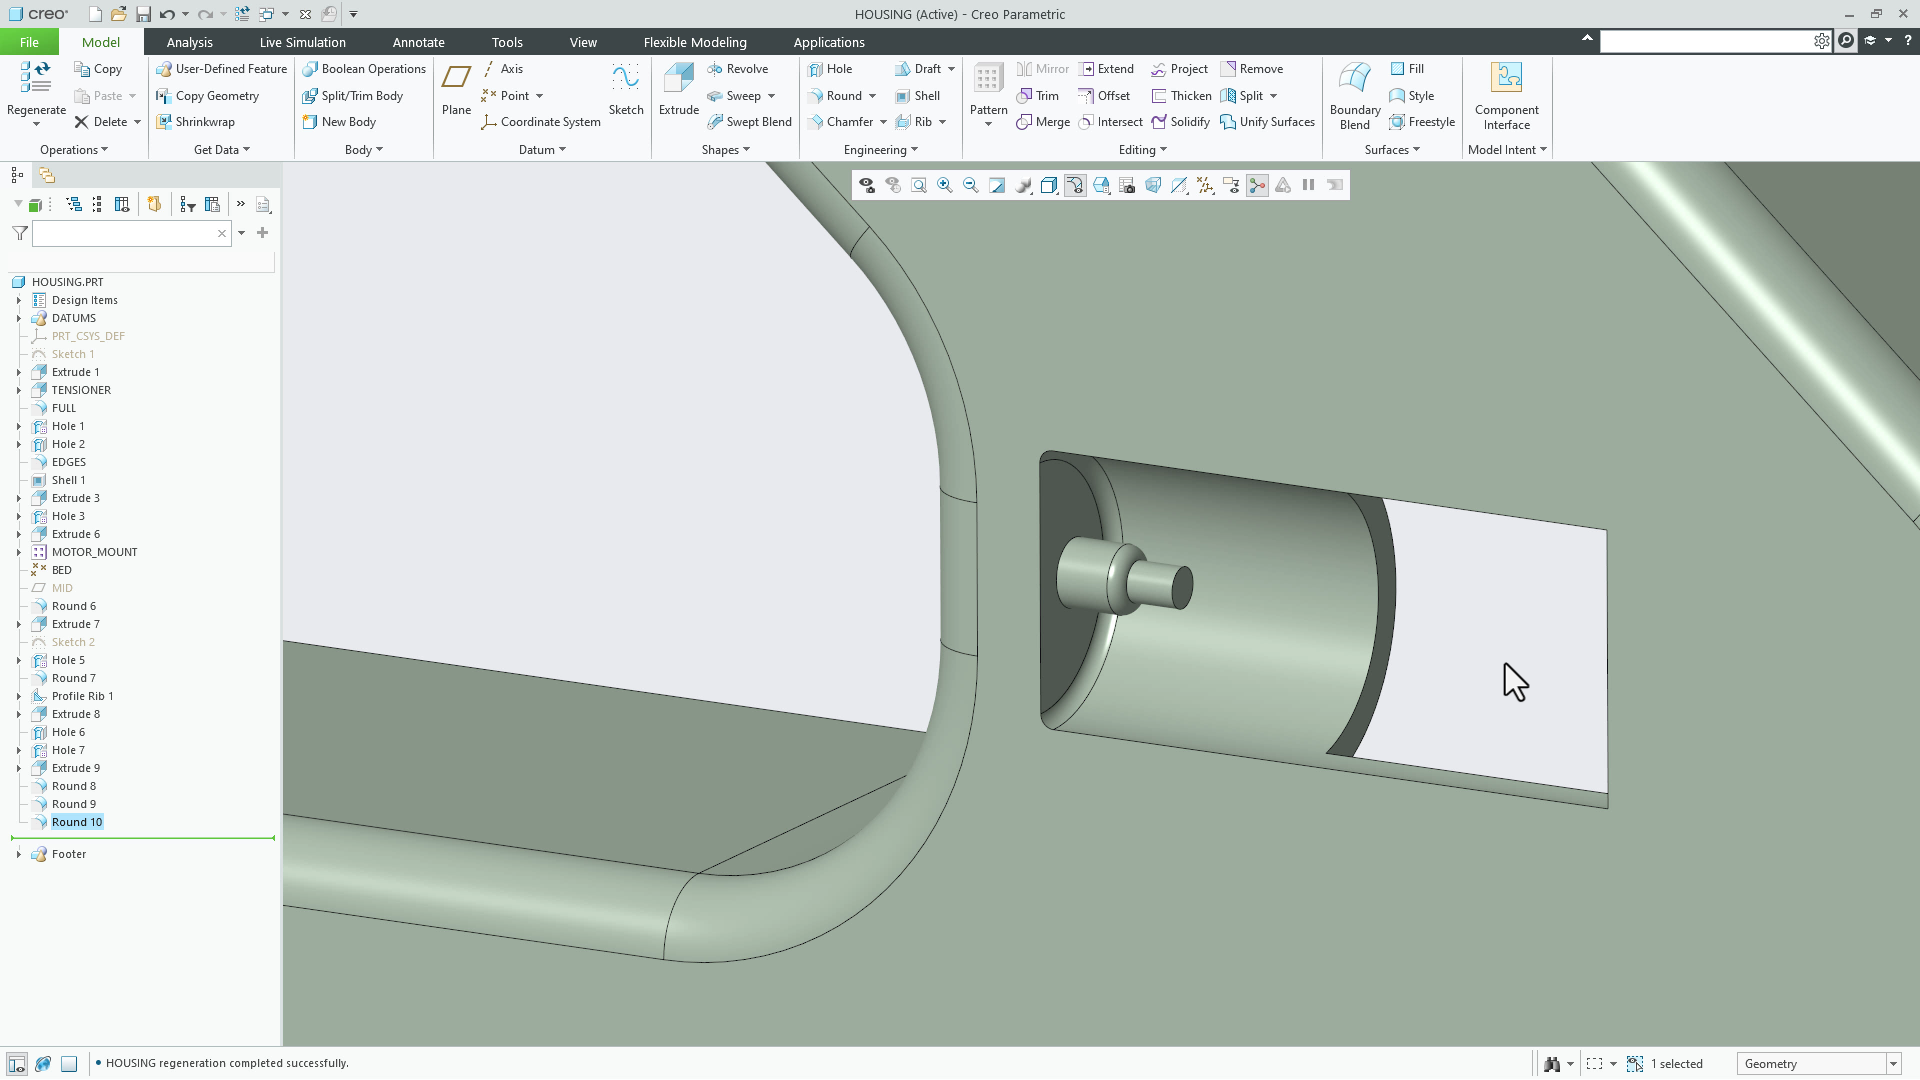This screenshot has width=1920, height=1080.
Task: Toggle datum display filters icon
Action: 1205,185
